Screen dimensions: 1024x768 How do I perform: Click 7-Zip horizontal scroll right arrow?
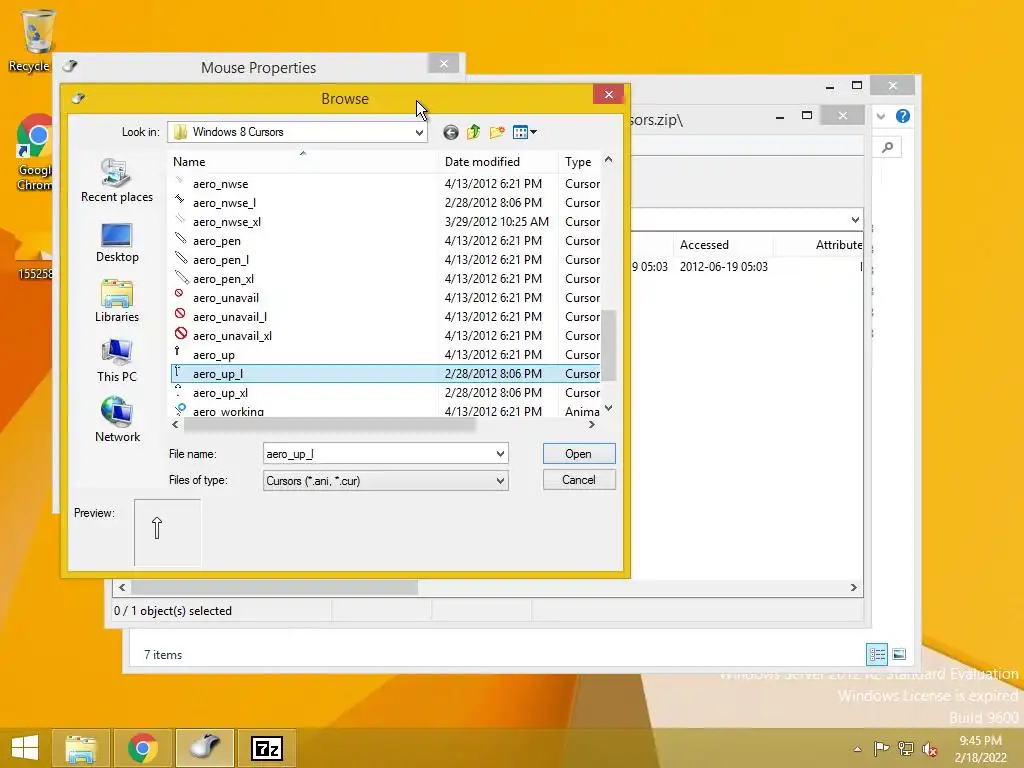point(854,588)
